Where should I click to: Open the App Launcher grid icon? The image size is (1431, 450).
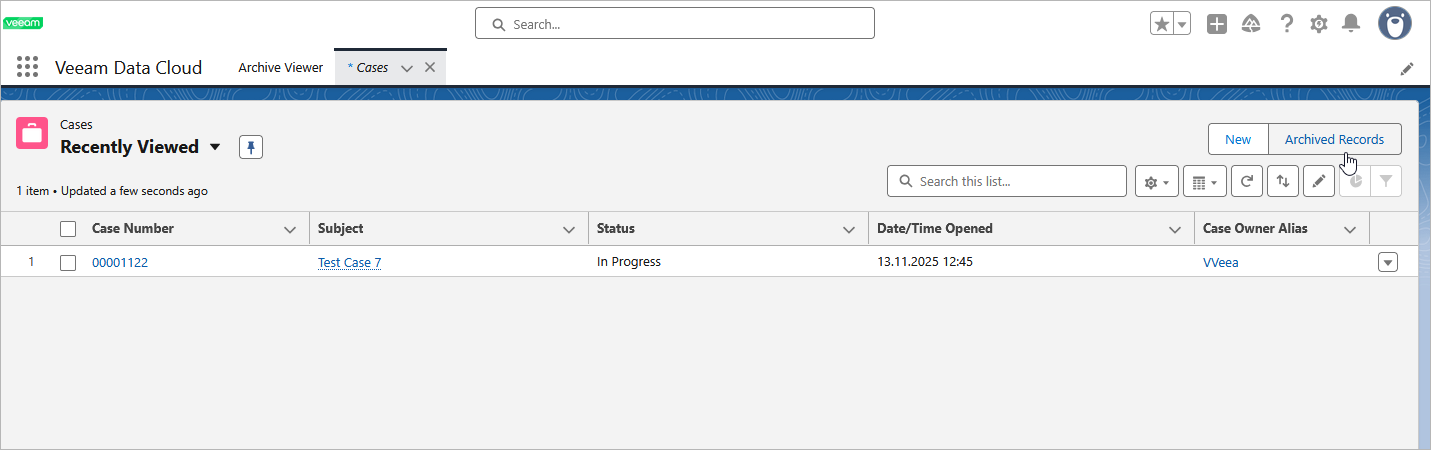(x=27, y=68)
